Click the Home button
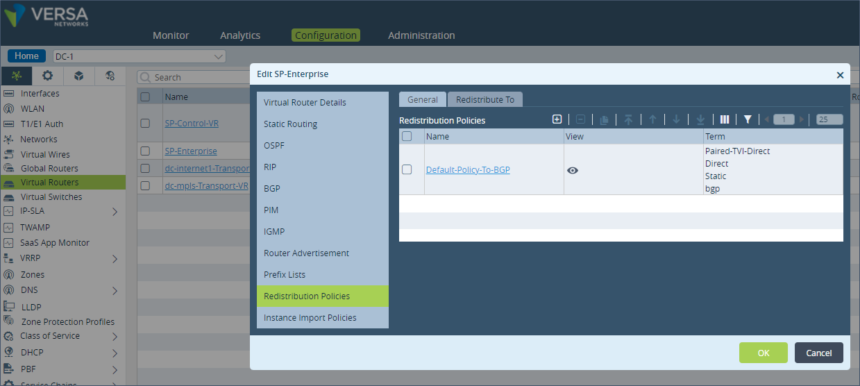860x386 pixels. (27, 56)
